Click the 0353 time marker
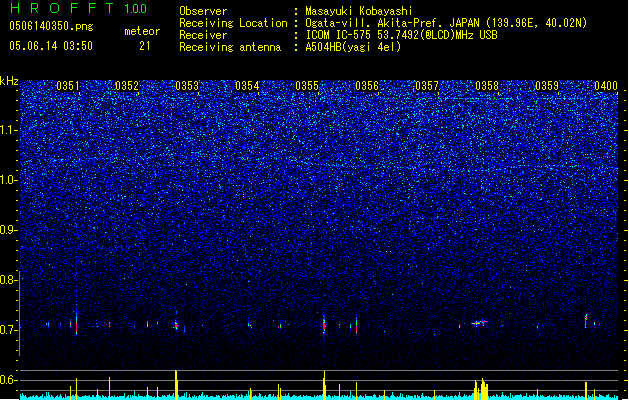 click(x=187, y=86)
